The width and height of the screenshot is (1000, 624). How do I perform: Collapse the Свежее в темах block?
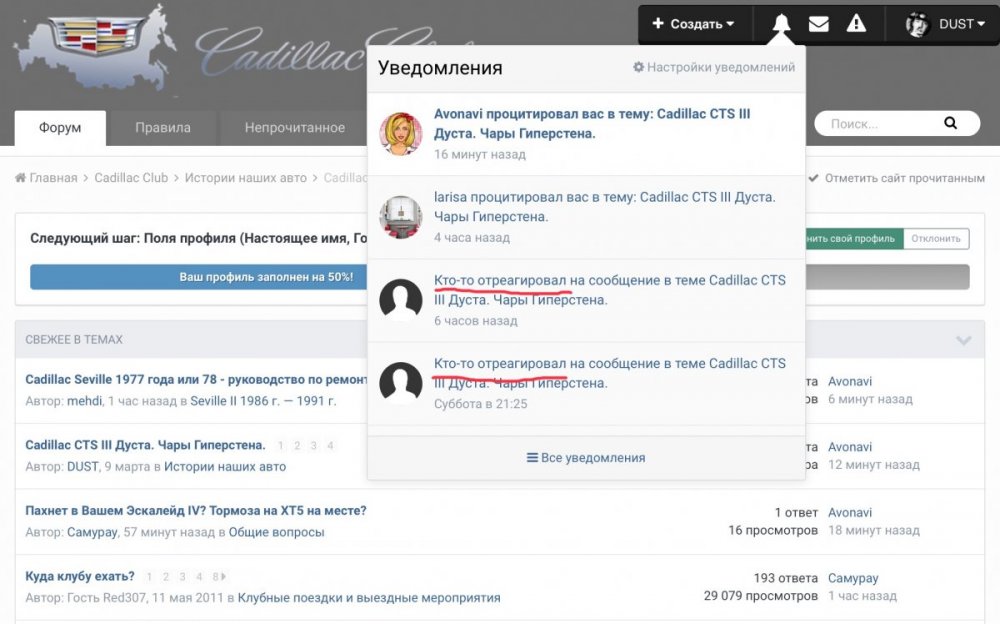click(963, 340)
